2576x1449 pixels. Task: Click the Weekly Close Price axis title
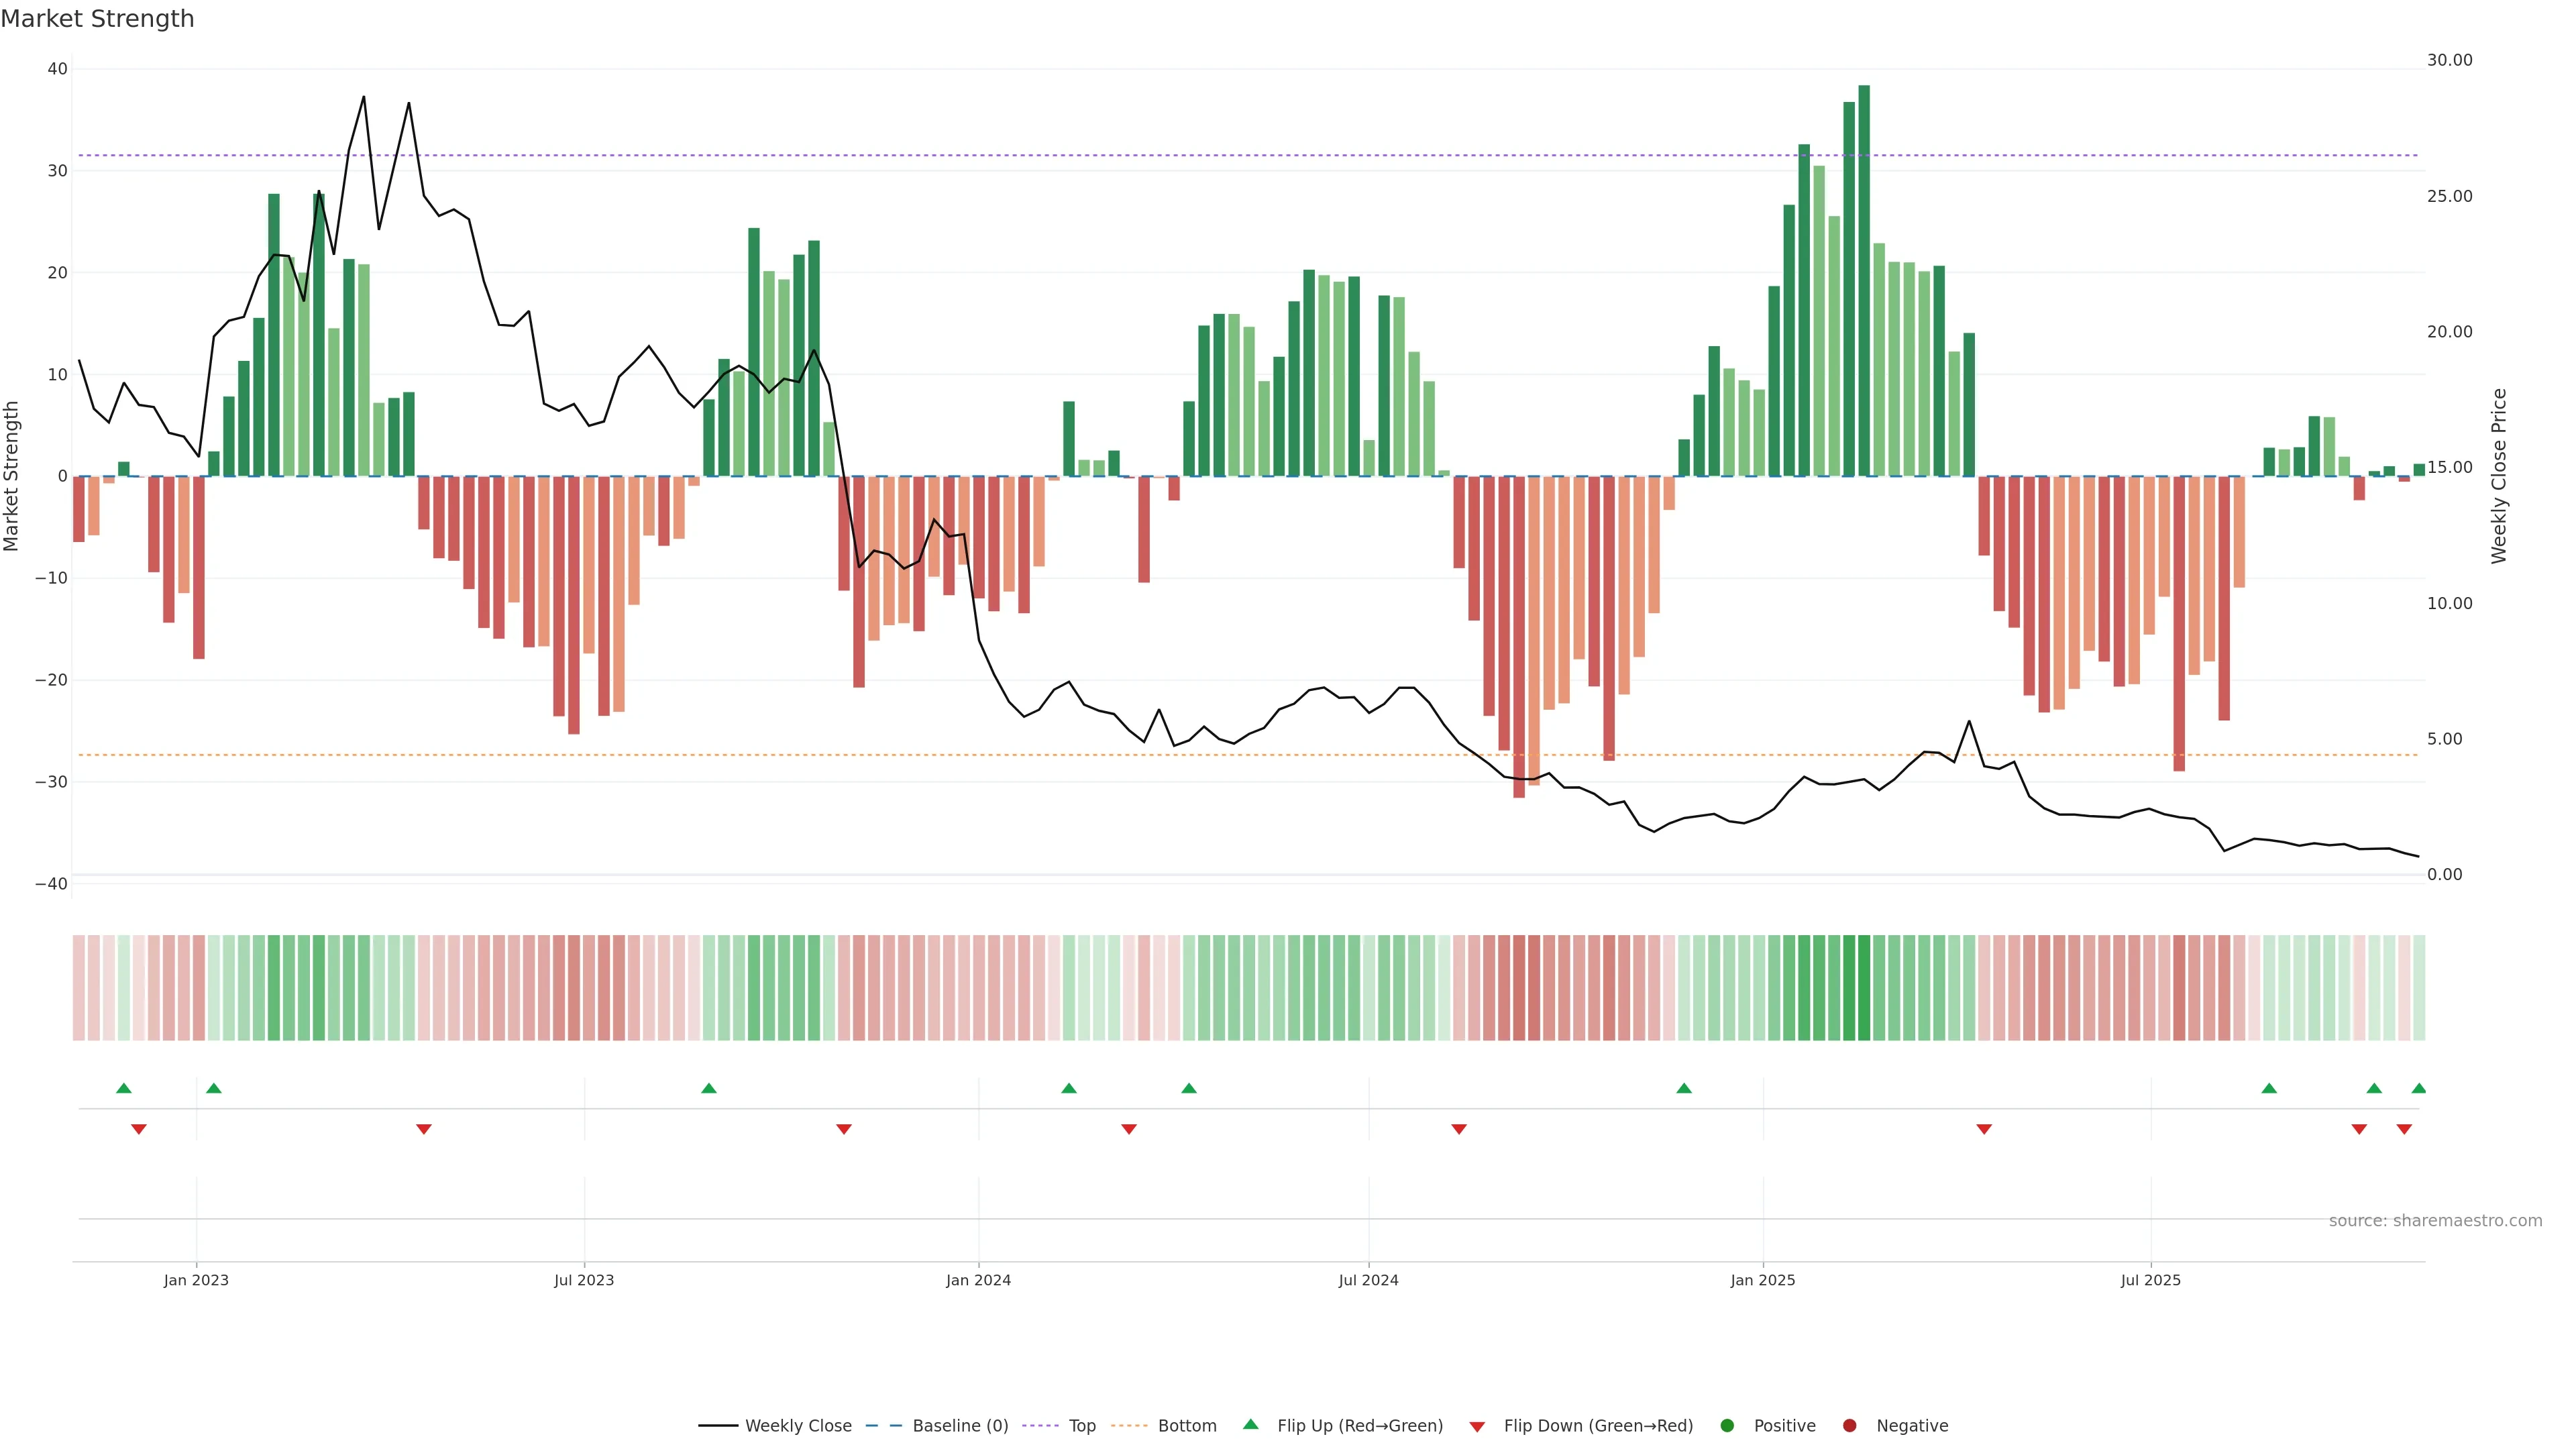pyautogui.click(x=2499, y=476)
